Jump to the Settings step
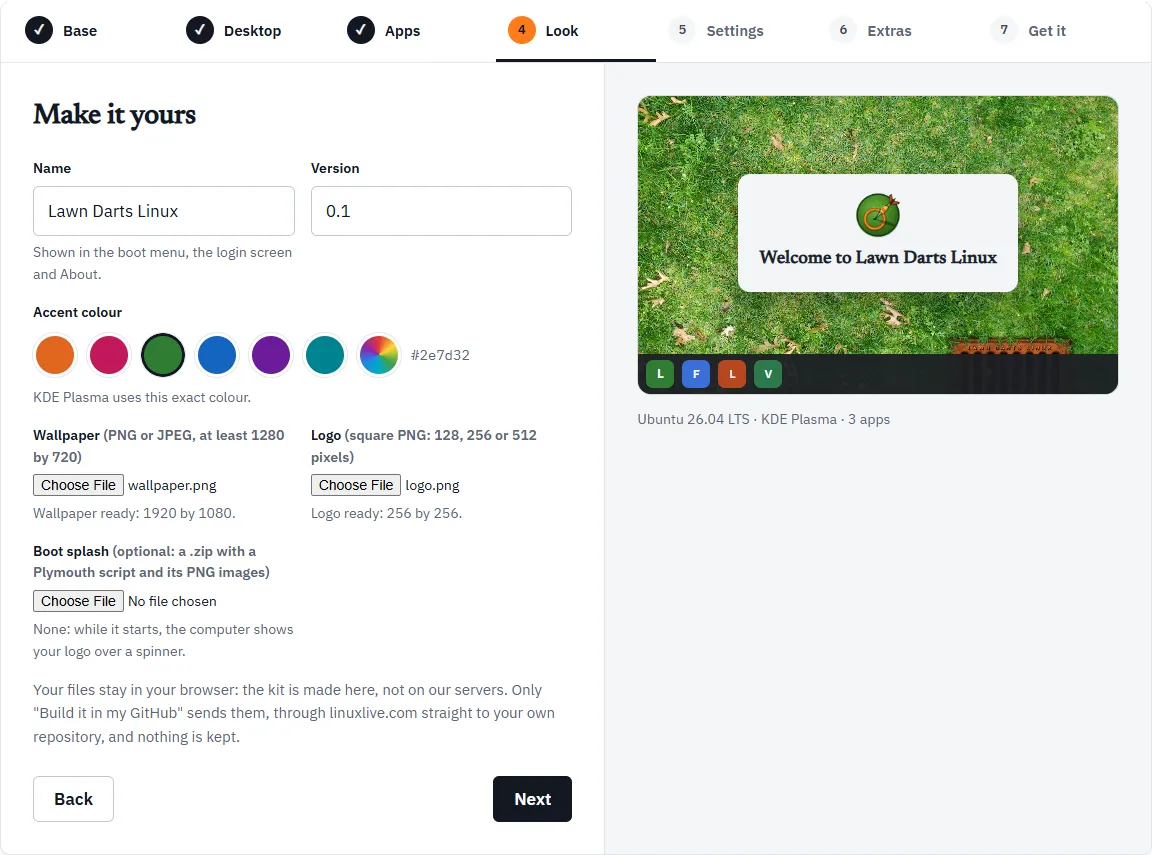The height and width of the screenshot is (855, 1152). pos(716,31)
